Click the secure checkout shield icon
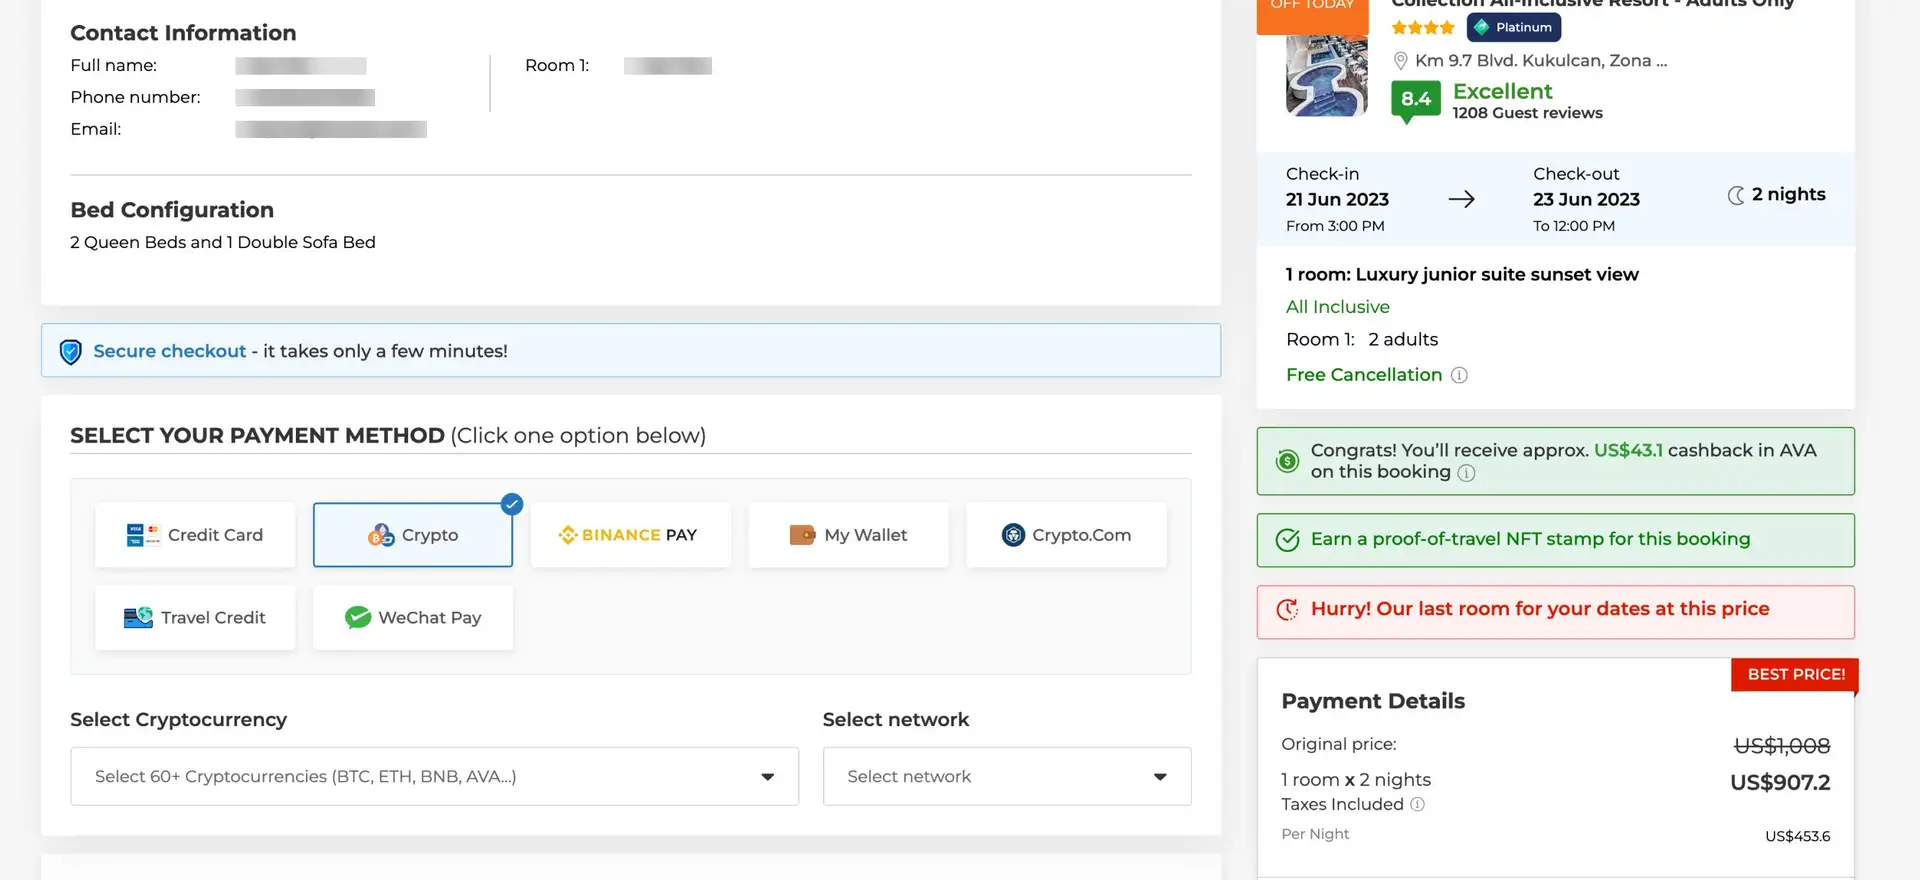Image resolution: width=1920 pixels, height=880 pixels. click(70, 352)
